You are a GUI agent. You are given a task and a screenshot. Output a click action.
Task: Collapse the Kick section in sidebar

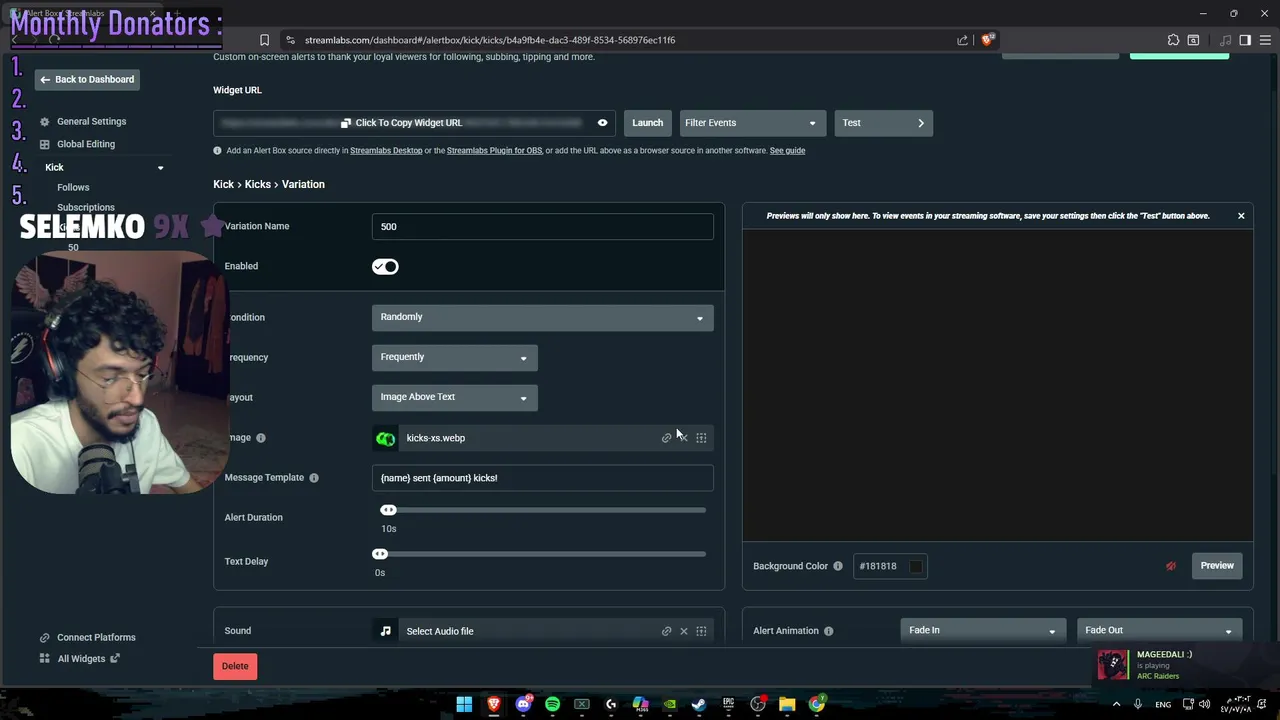click(160, 168)
